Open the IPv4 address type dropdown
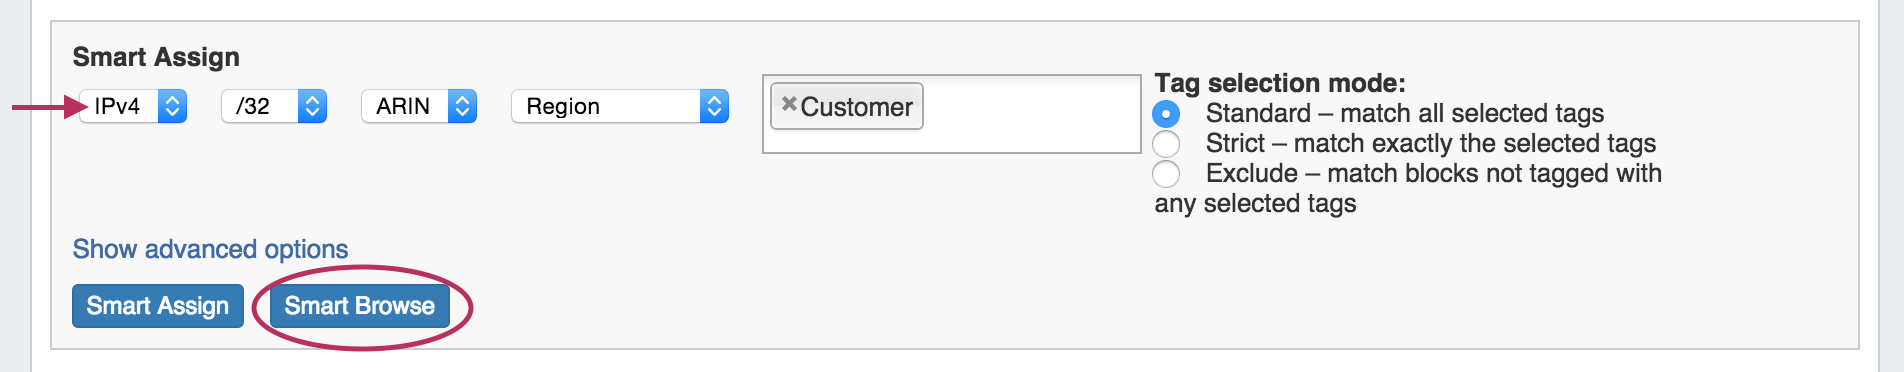The image size is (1904, 372). [x=133, y=106]
